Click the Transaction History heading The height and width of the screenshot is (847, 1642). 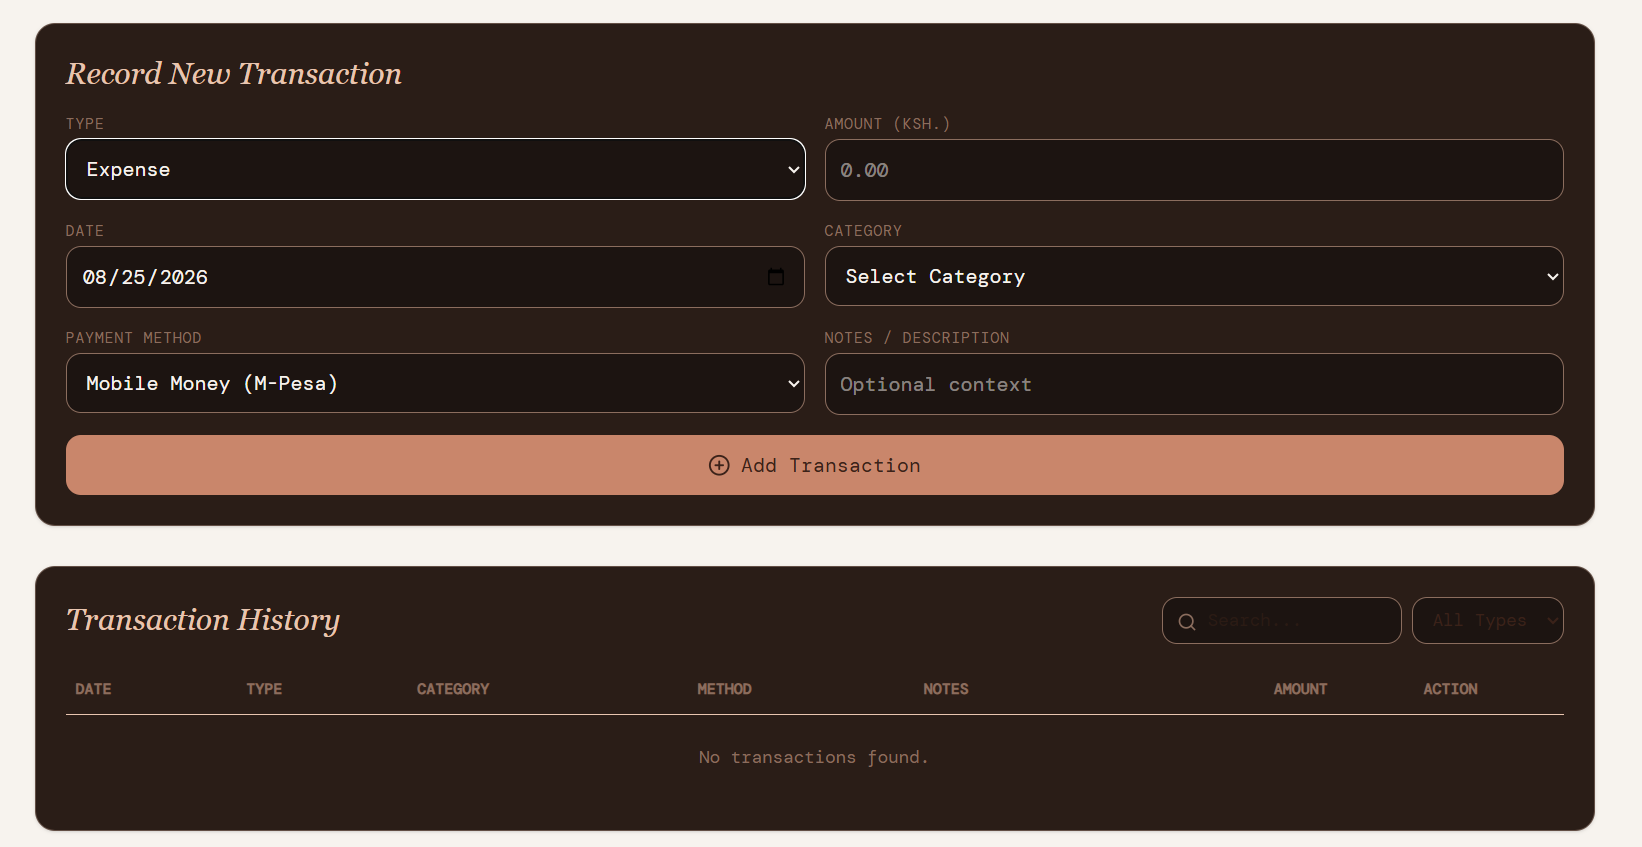203,620
